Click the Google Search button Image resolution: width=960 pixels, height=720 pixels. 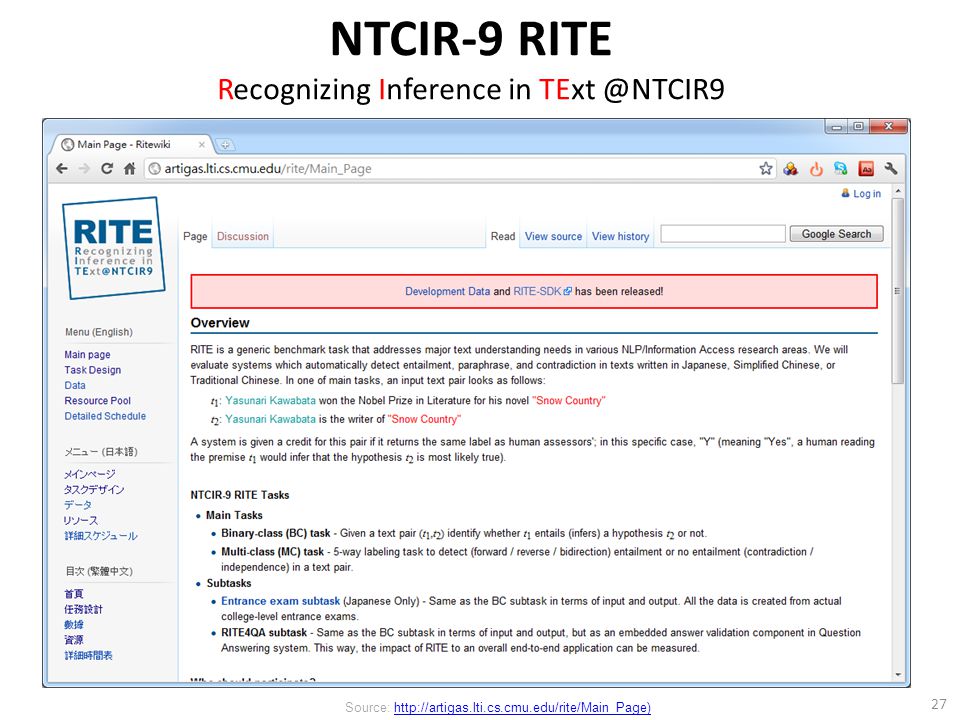[836, 234]
